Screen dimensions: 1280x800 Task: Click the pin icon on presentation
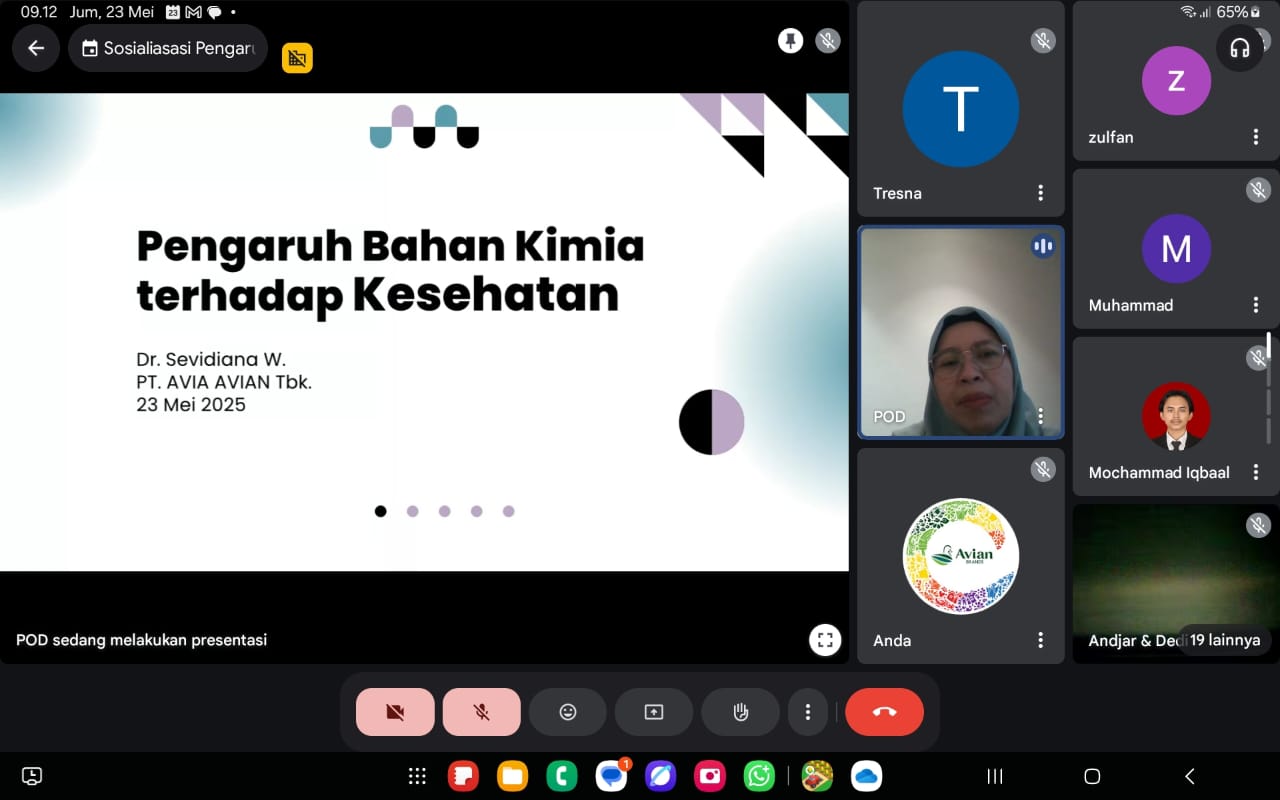pos(791,41)
